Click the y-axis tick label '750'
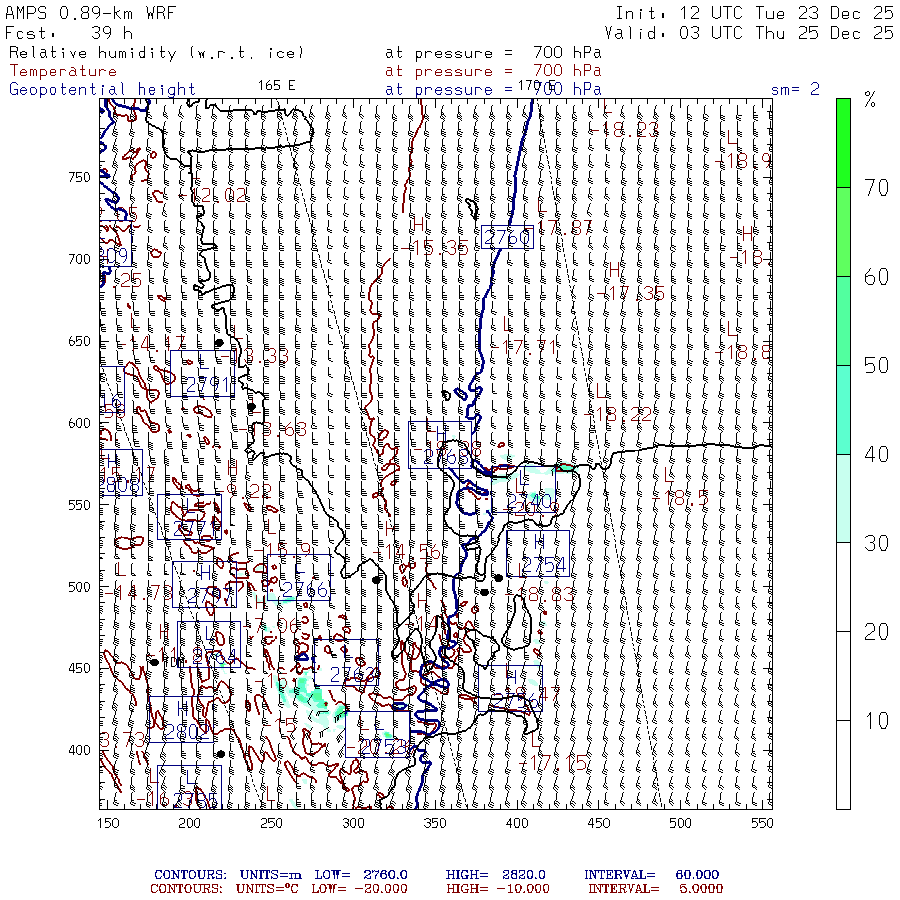Image resolution: width=900 pixels, height=900 pixels. (x=79, y=177)
